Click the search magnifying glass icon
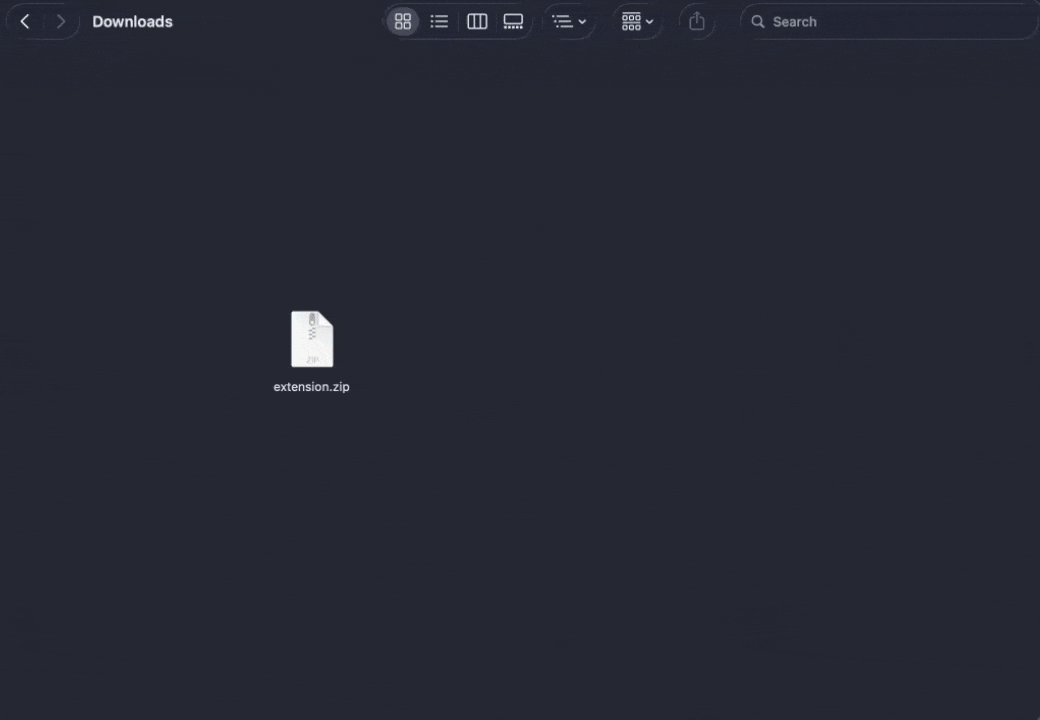Image resolution: width=1040 pixels, height=720 pixels. 758,21
